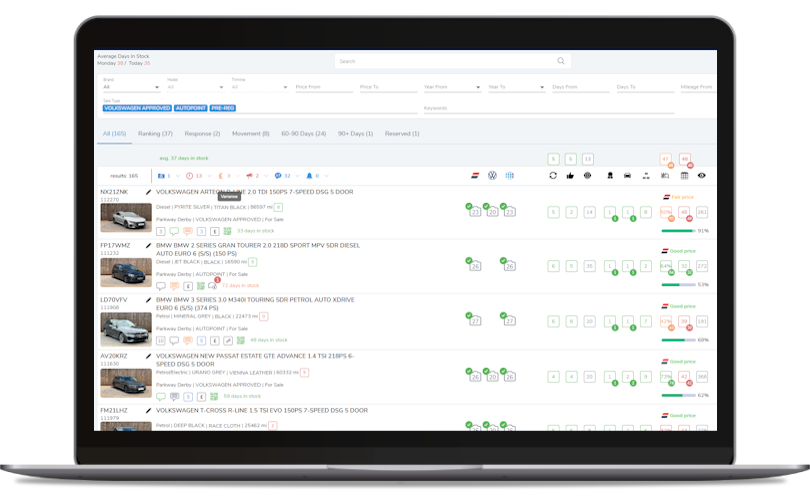Click the pound sign icon on Arteon row
The height and width of the screenshot is (499, 810).
tap(214, 231)
